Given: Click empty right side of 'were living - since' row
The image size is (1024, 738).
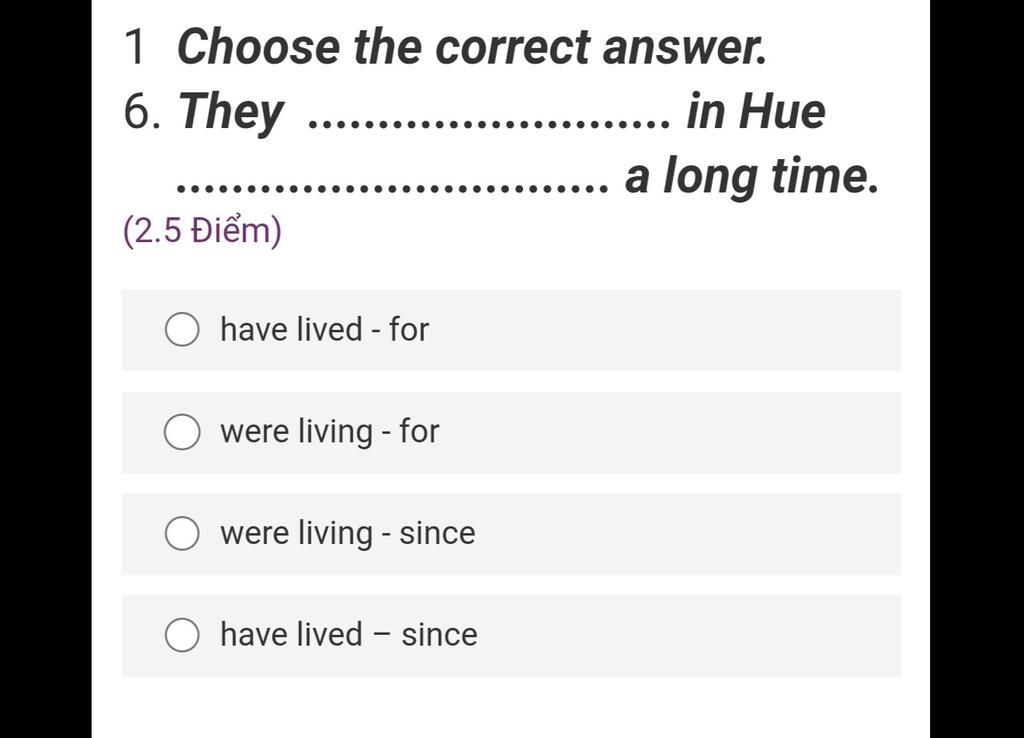Looking at the screenshot, I should point(700,533).
